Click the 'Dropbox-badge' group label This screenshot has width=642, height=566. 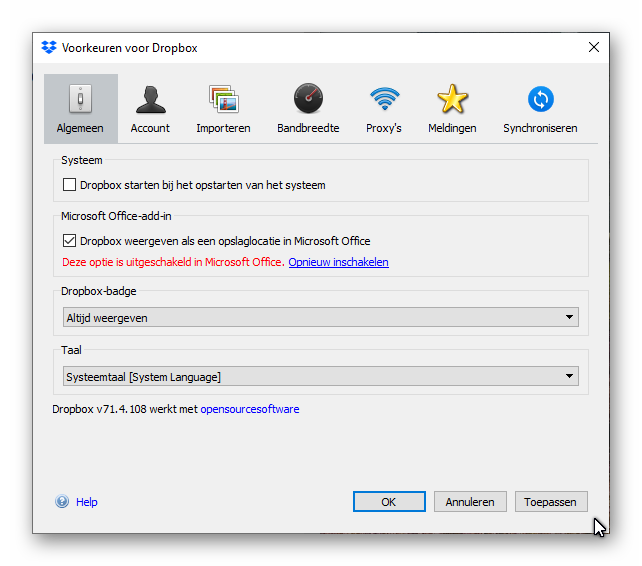[x=99, y=291]
